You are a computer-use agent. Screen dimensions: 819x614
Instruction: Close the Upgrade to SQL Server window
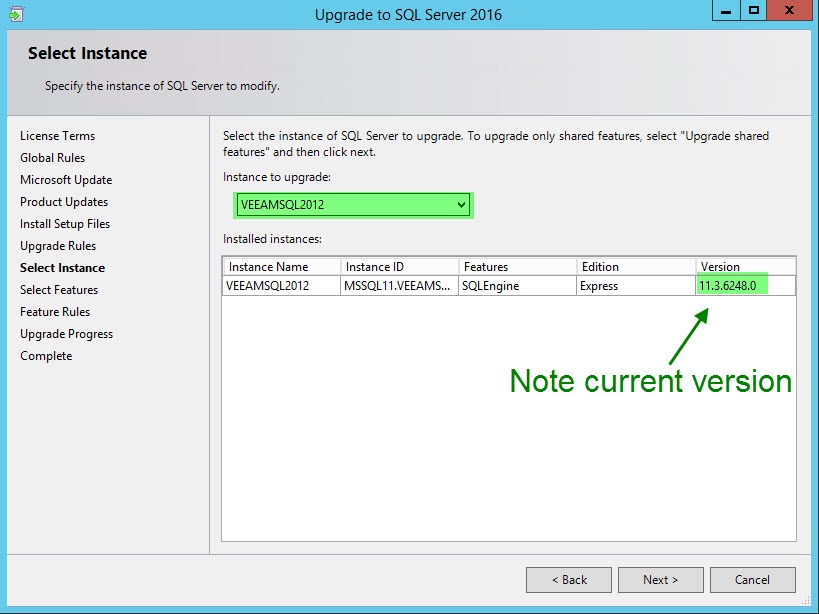pos(789,10)
